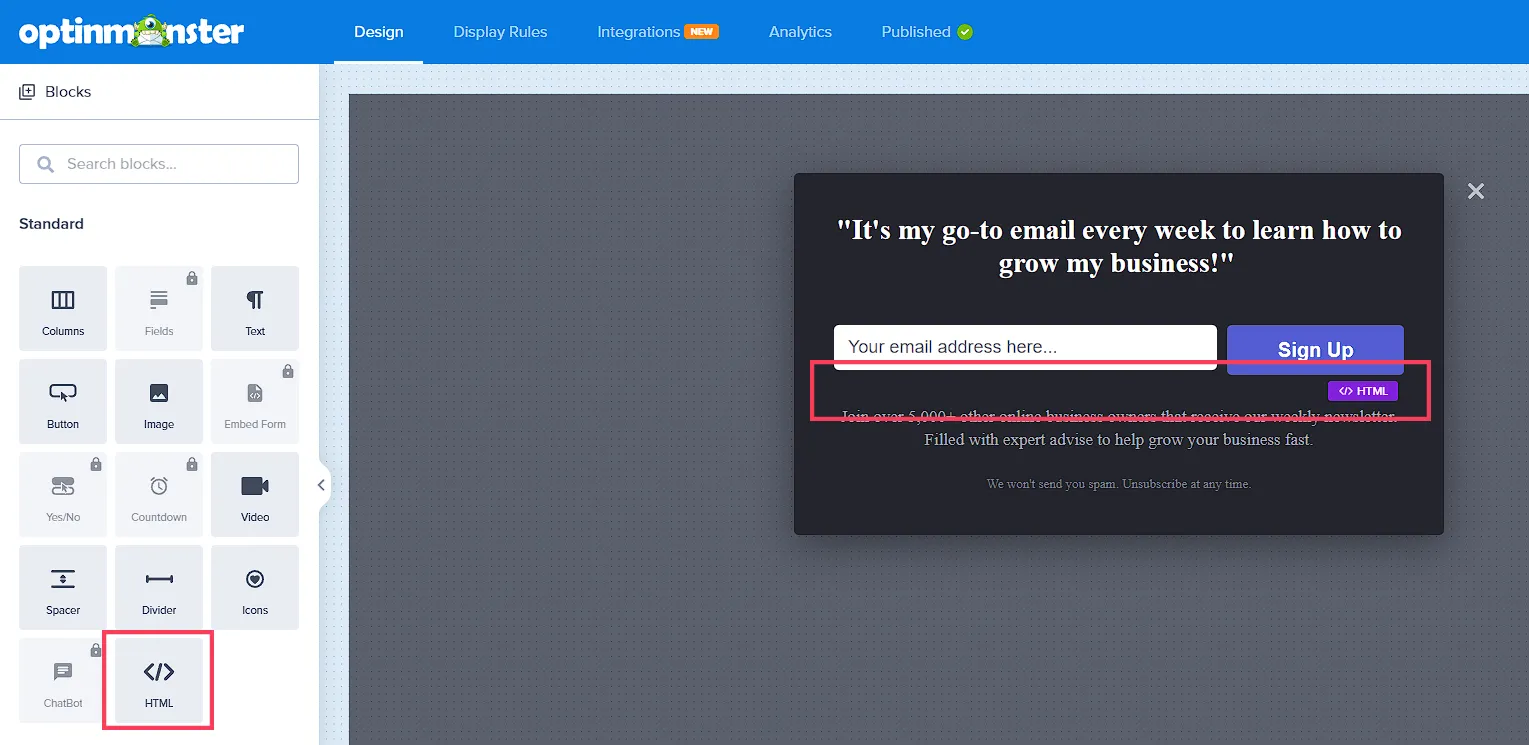
Task: Click the Standard section heading
Action: 51,224
